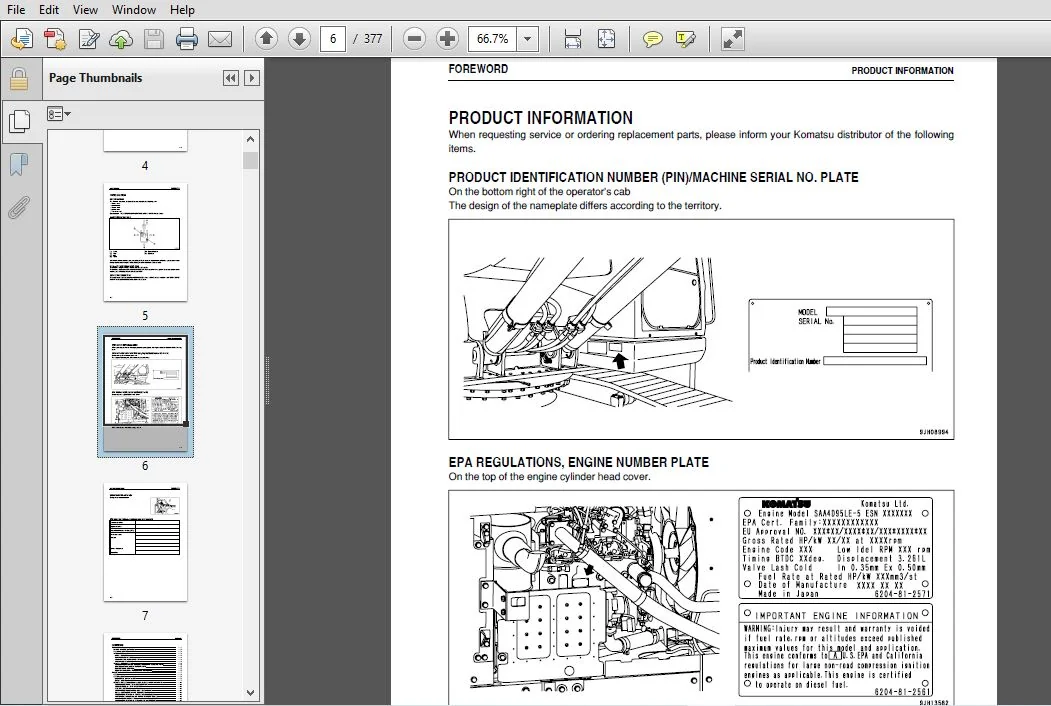
Task: Click the PRODUCT IDENTIFICATION NUMBER heading
Action: click(x=654, y=177)
